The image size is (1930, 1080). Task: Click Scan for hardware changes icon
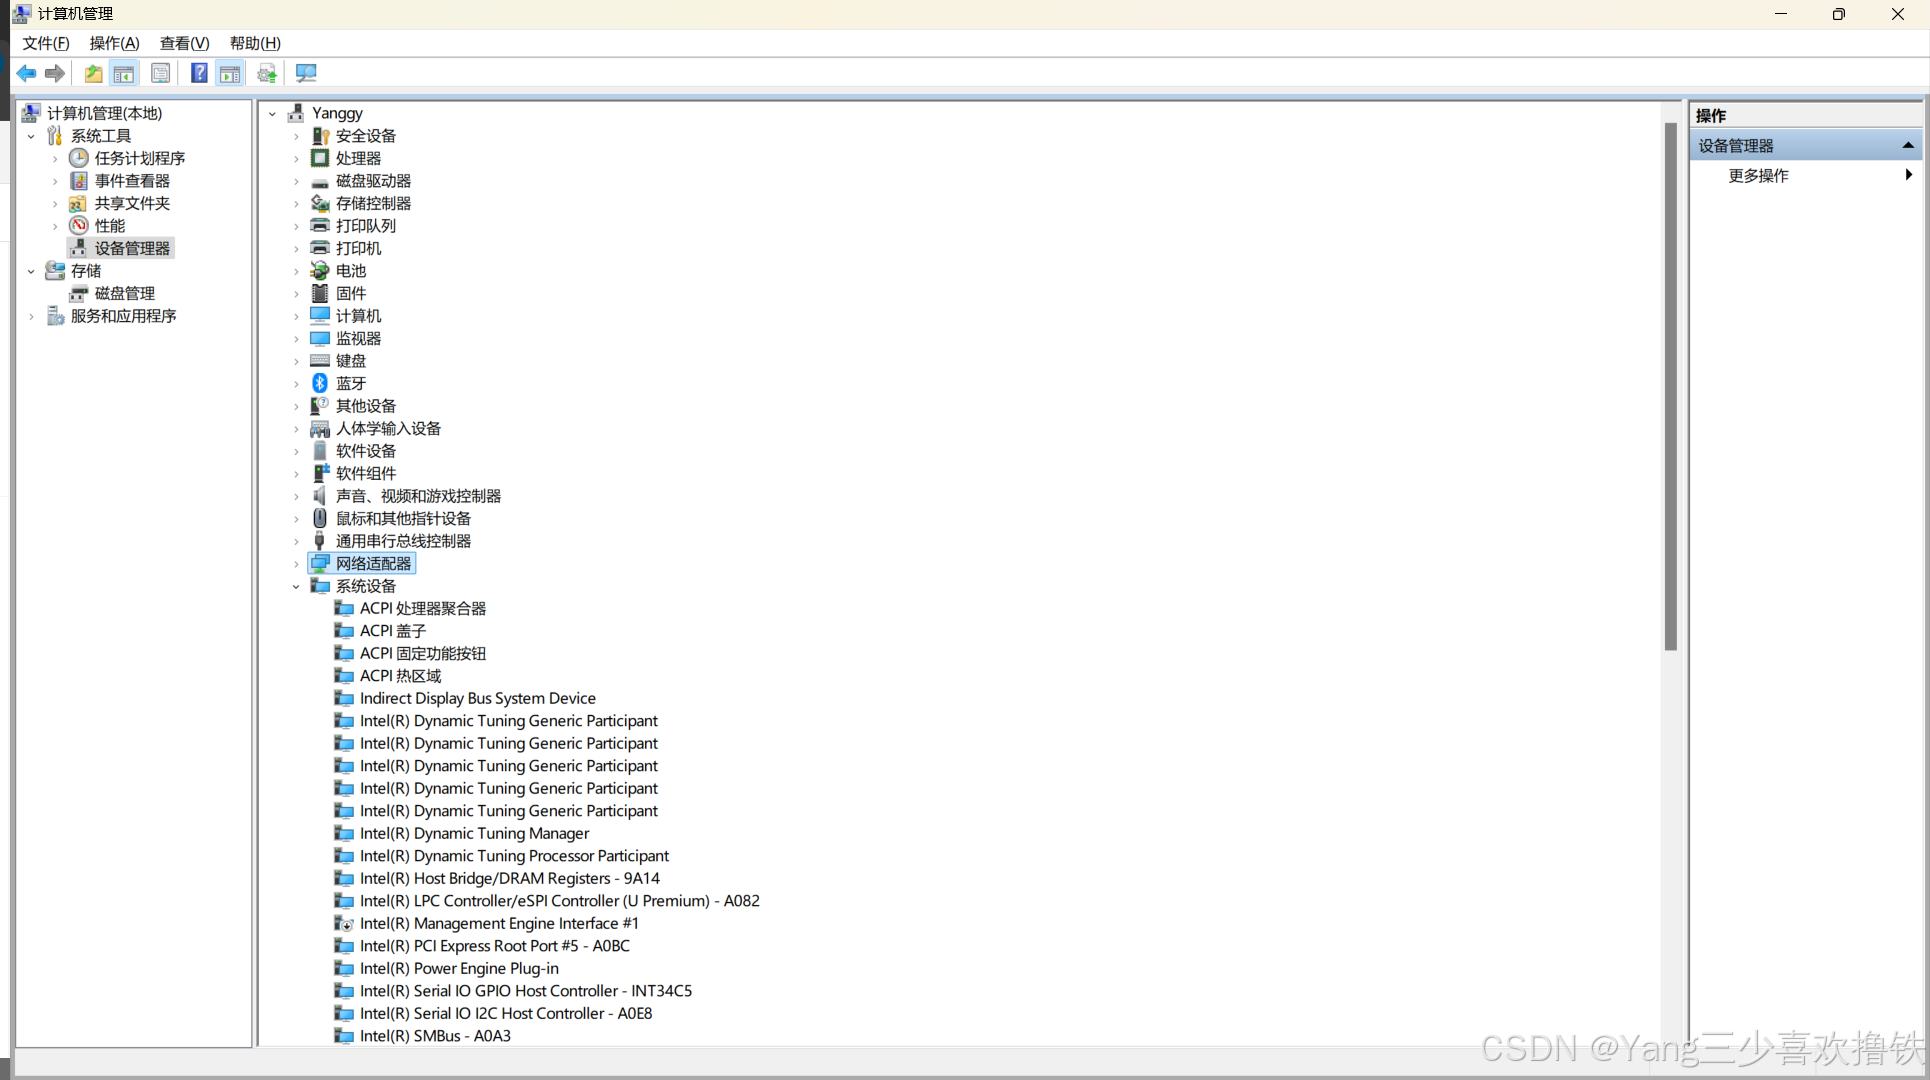306,73
